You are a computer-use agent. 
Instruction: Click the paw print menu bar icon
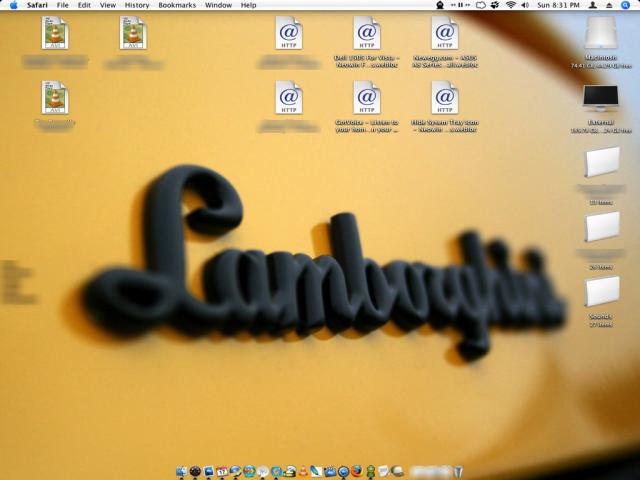pyautogui.click(x=495, y=5)
